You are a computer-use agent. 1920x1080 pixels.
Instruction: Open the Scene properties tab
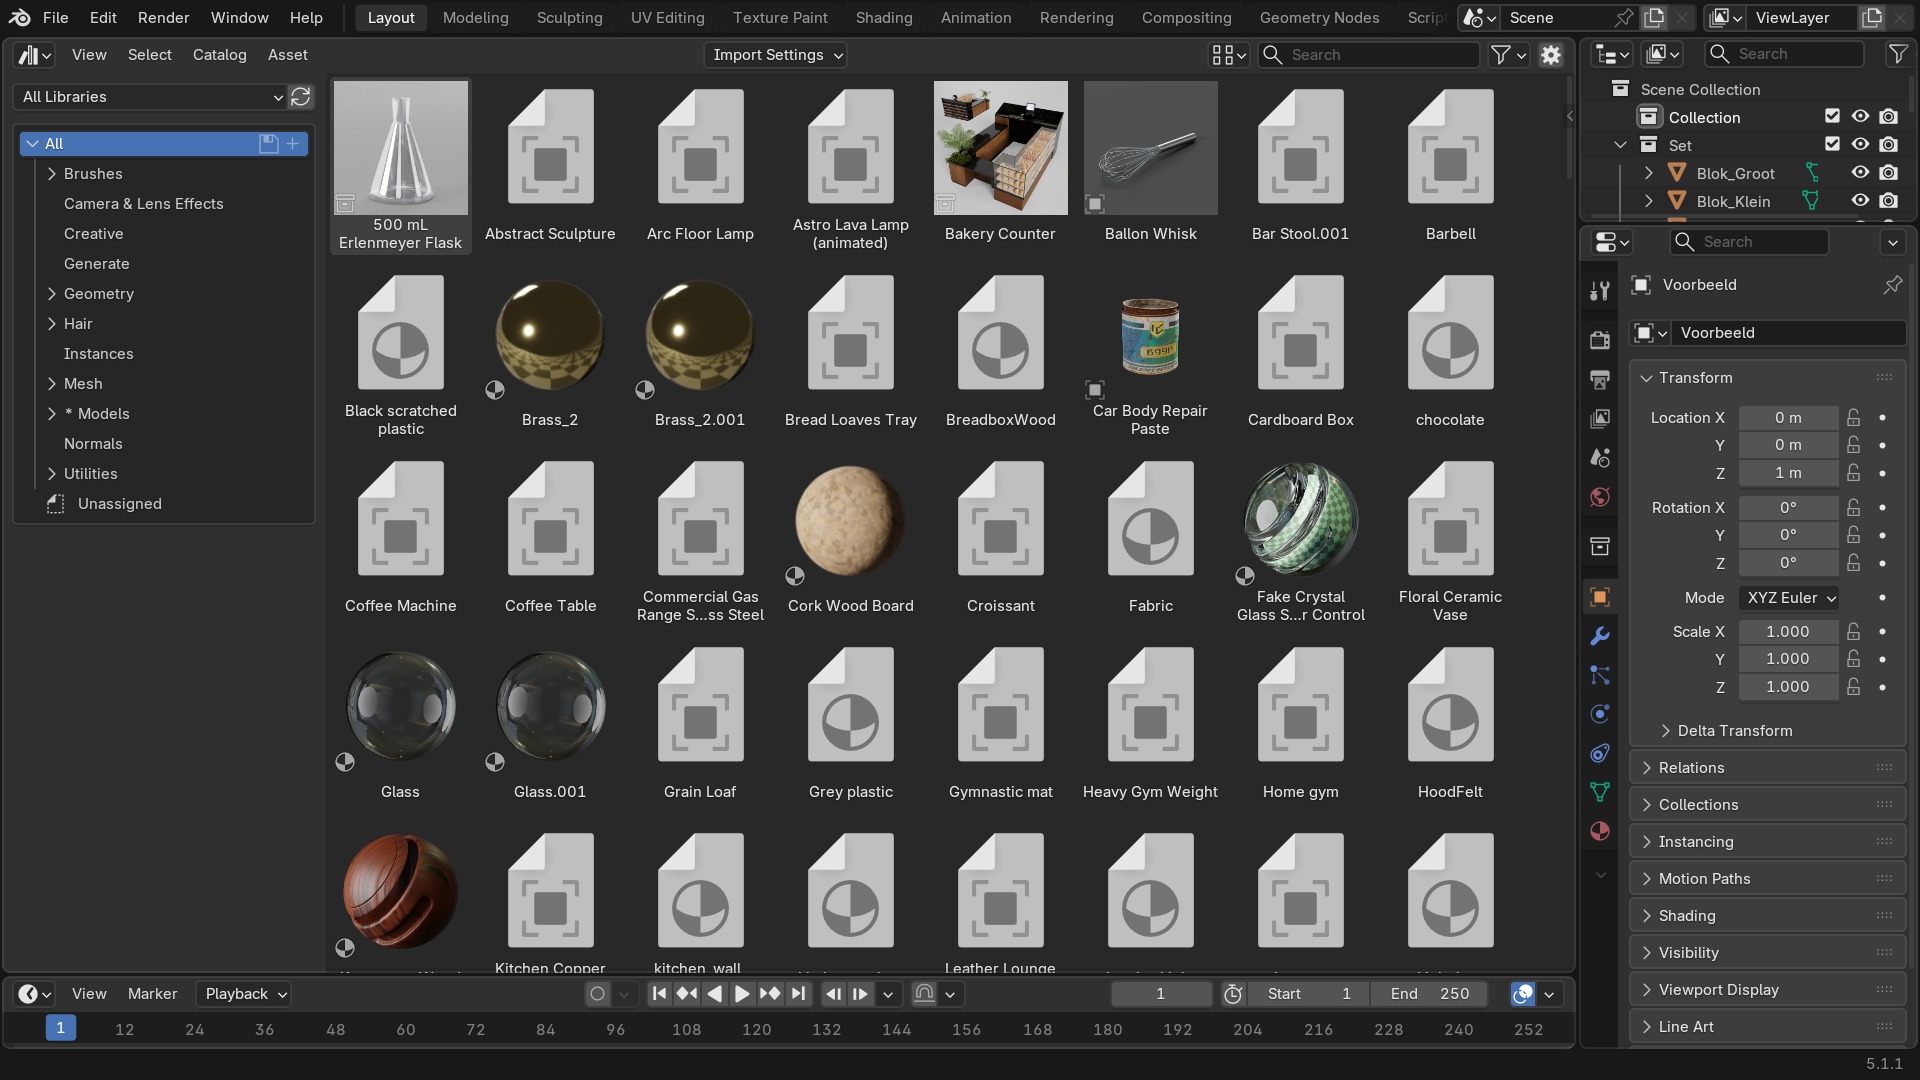(1600, 457)
